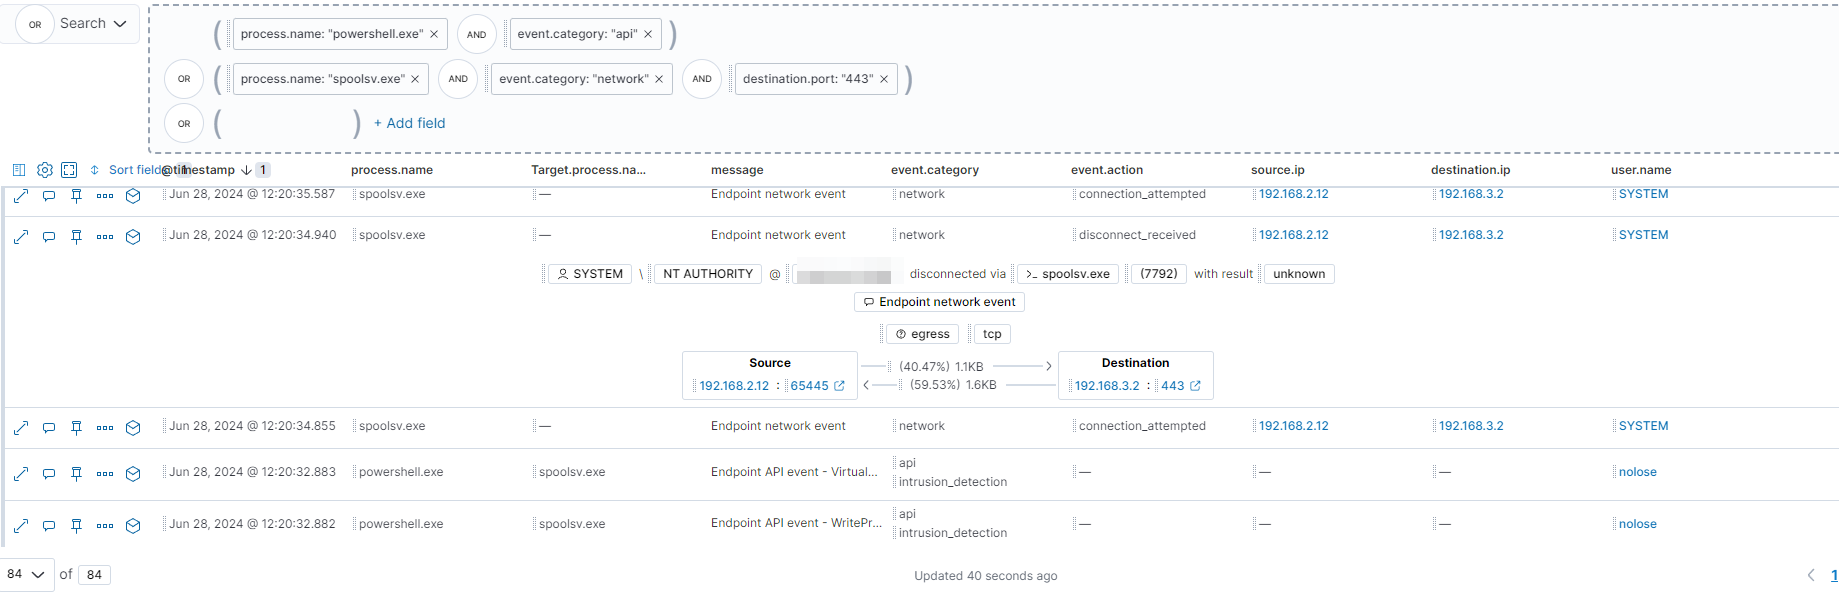Analyze the 12:20:34.940 event with the cube icon
1839x593 pixels.
point(133,237)
